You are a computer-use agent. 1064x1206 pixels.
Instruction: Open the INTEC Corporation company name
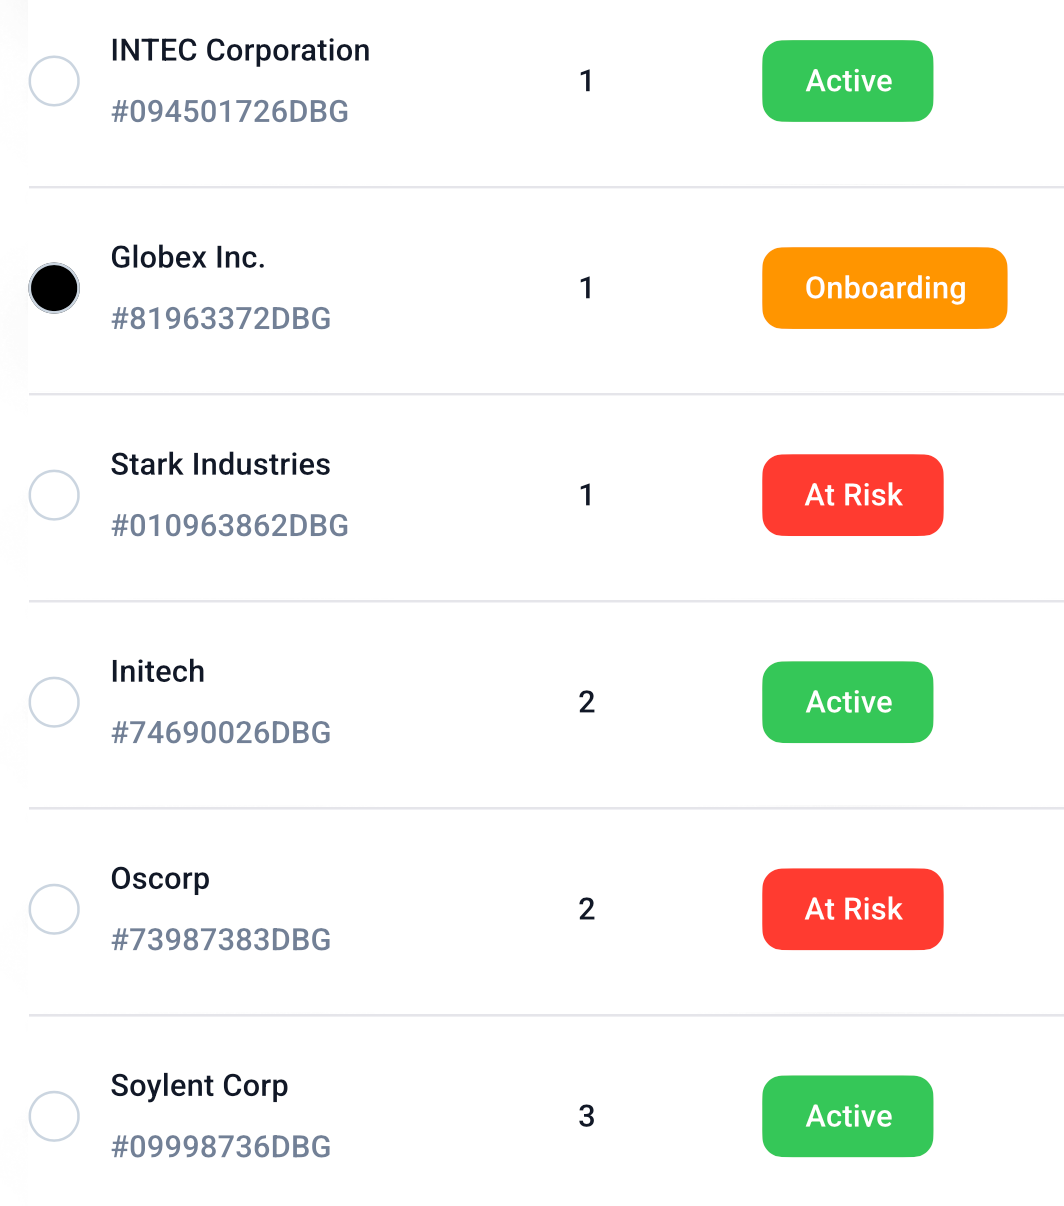tap(240, 50)
